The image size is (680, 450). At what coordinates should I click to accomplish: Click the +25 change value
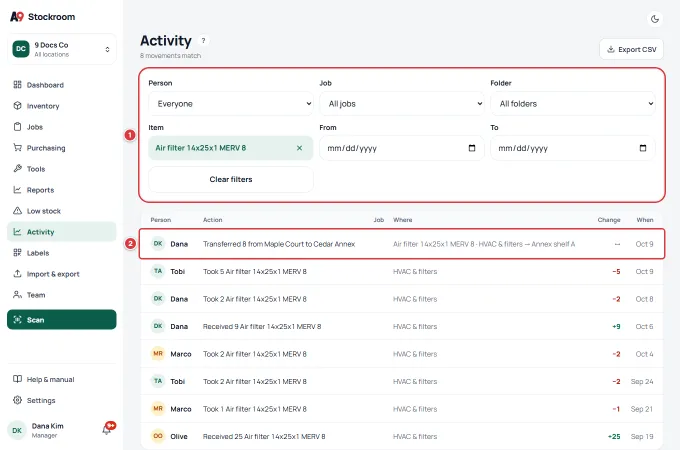614,436
